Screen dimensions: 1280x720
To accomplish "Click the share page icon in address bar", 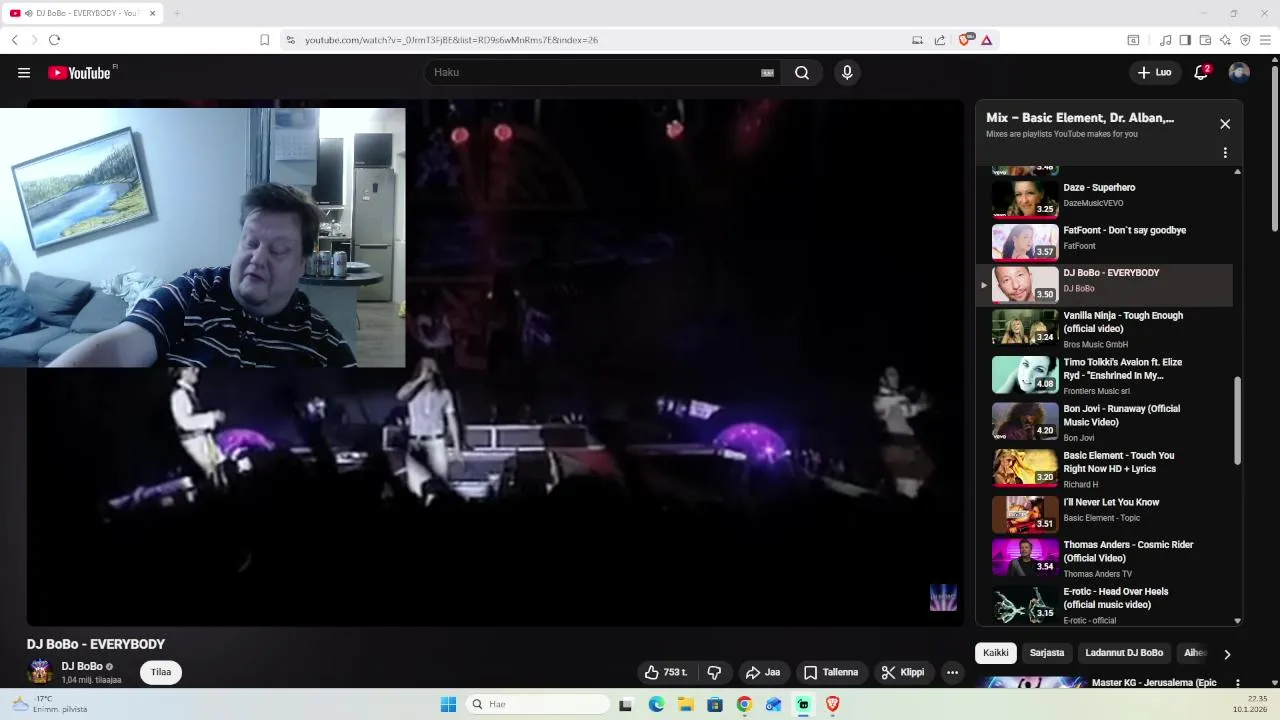I will [940, 40].
